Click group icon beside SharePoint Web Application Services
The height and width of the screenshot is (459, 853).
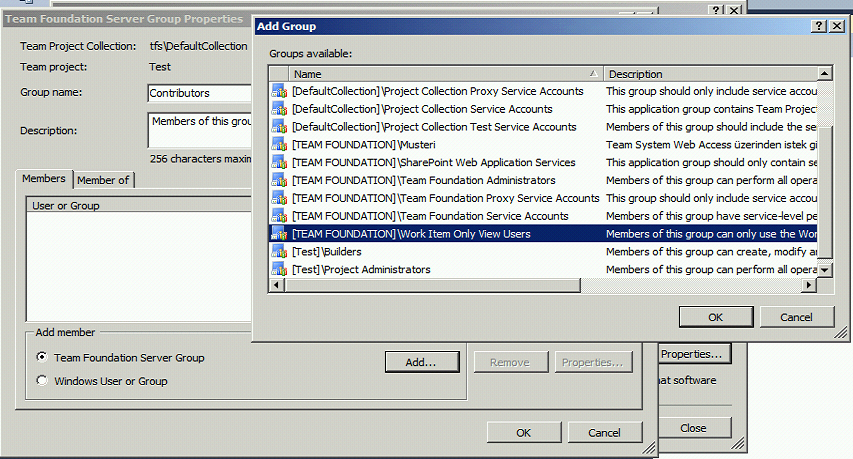tap(279, 163)
